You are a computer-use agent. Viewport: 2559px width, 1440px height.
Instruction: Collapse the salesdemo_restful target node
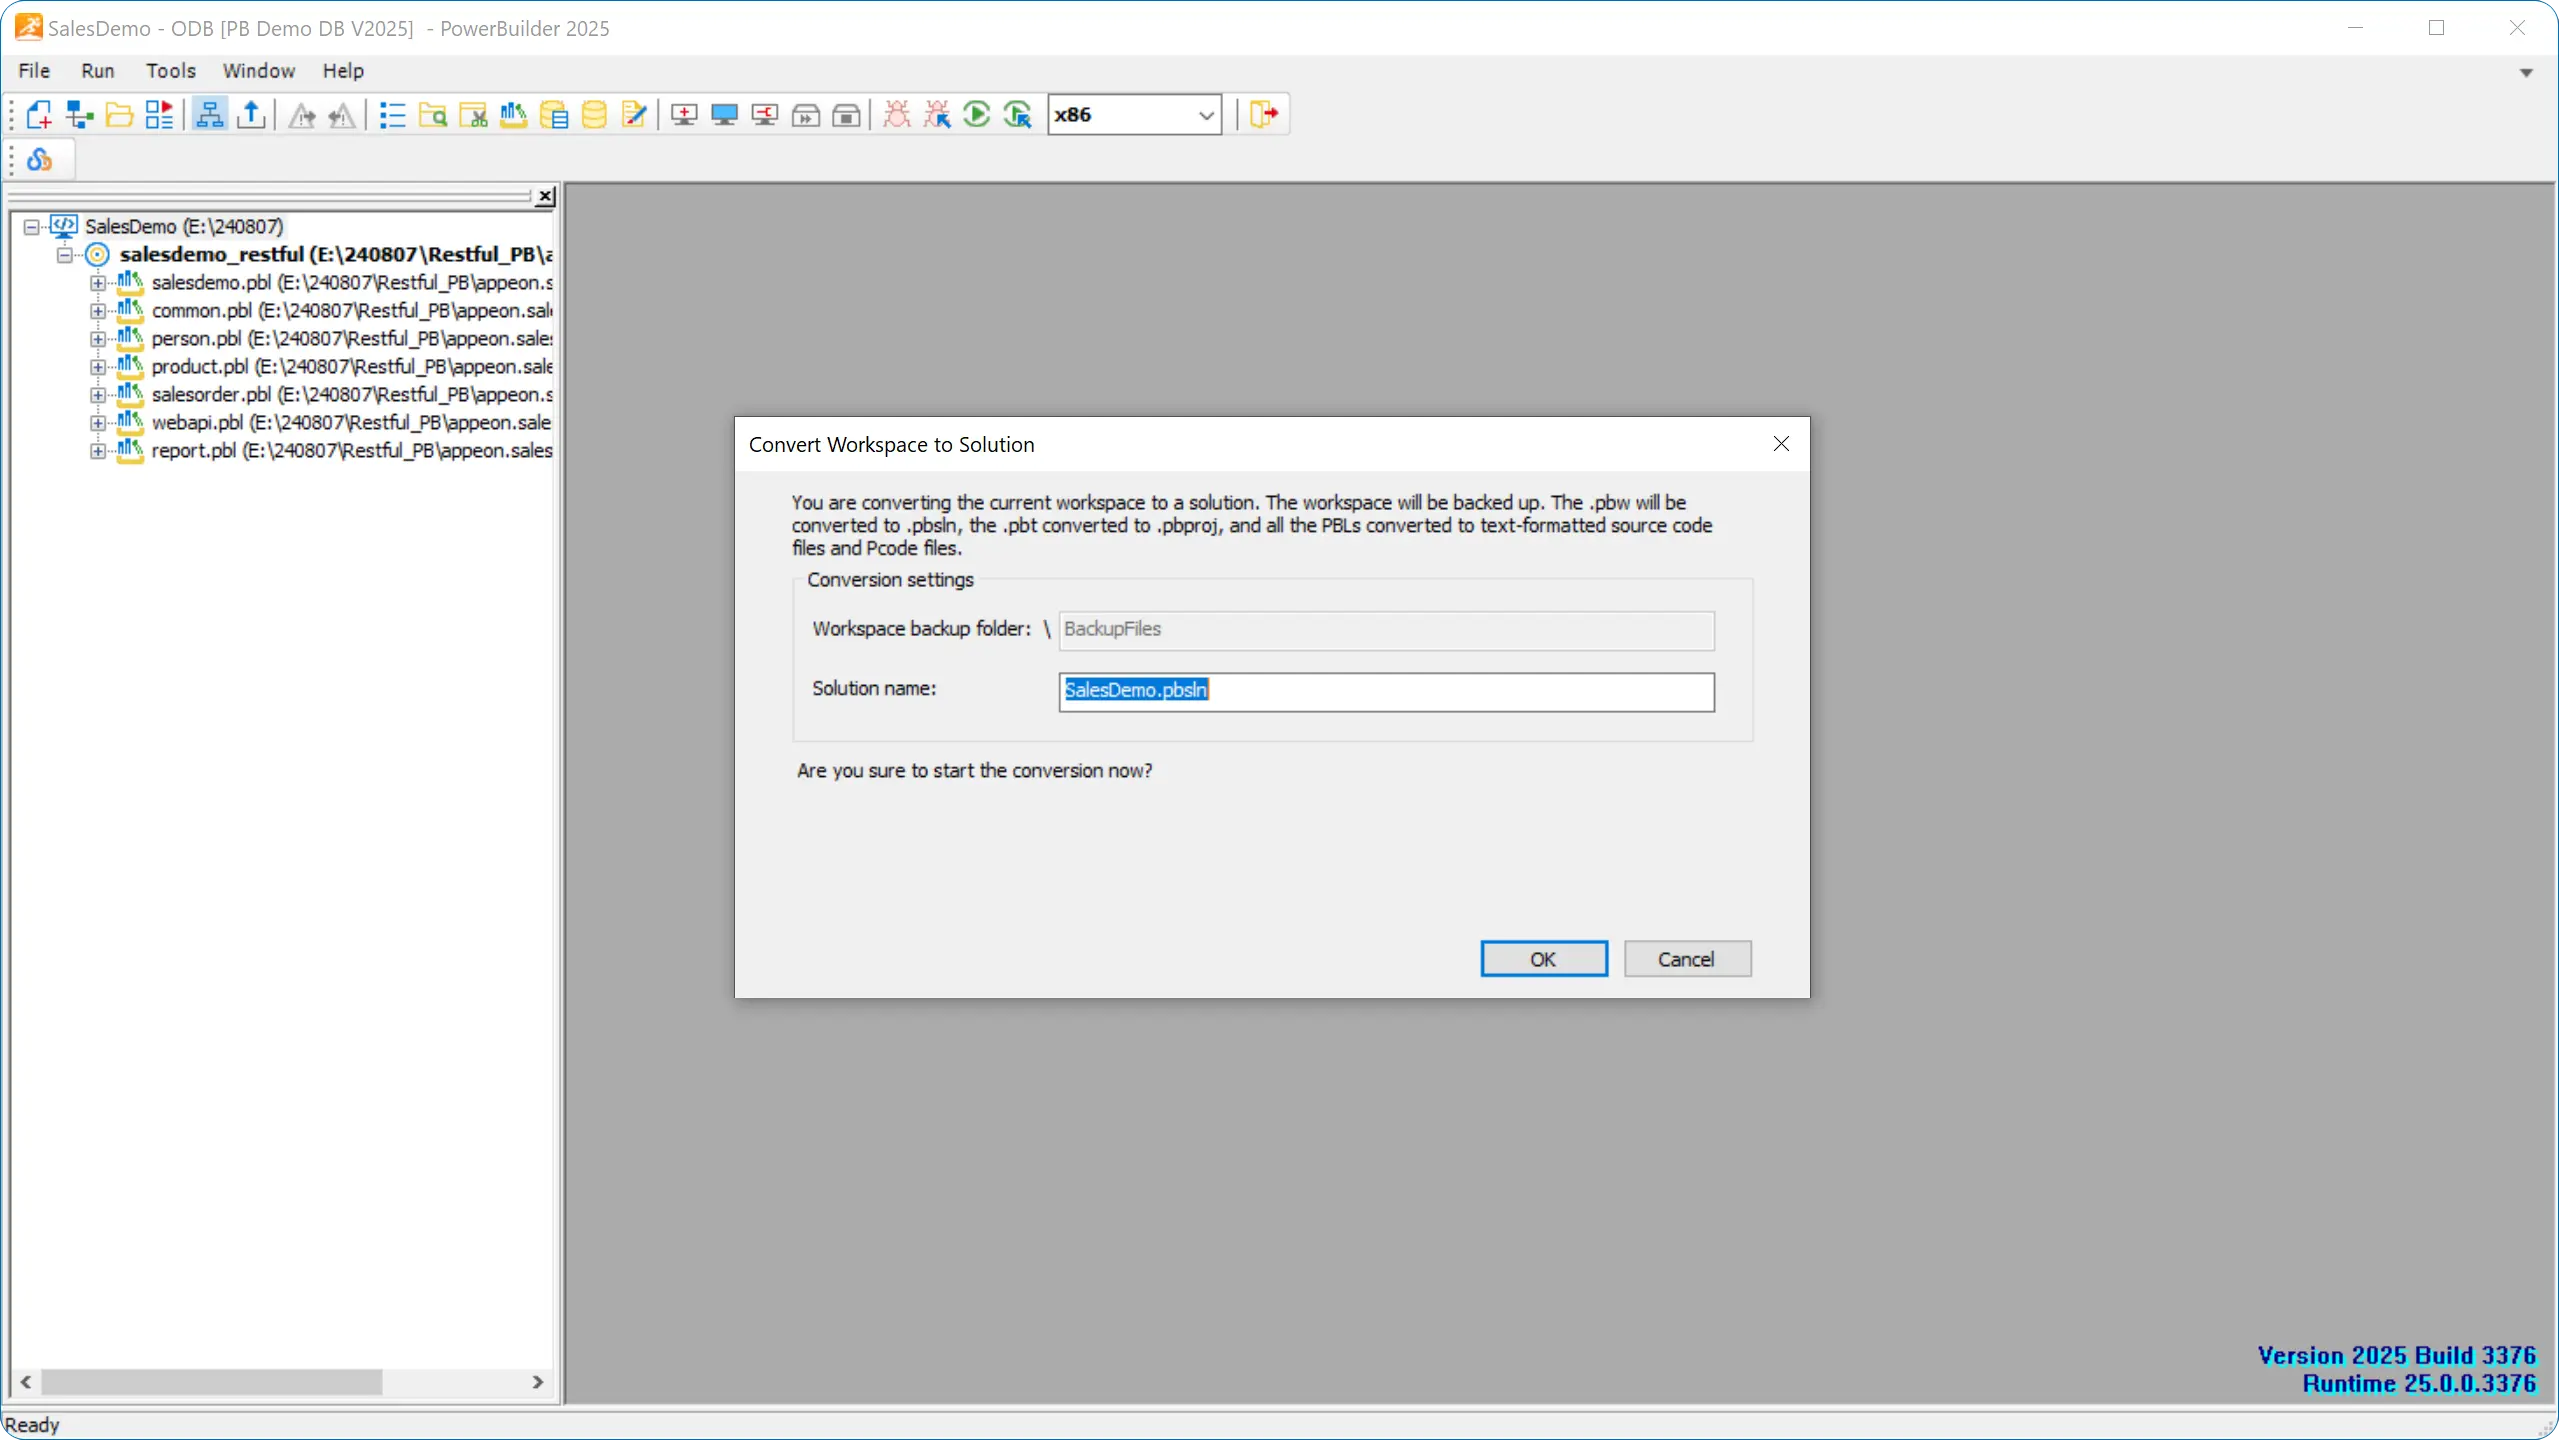click(x=65, y=255)
